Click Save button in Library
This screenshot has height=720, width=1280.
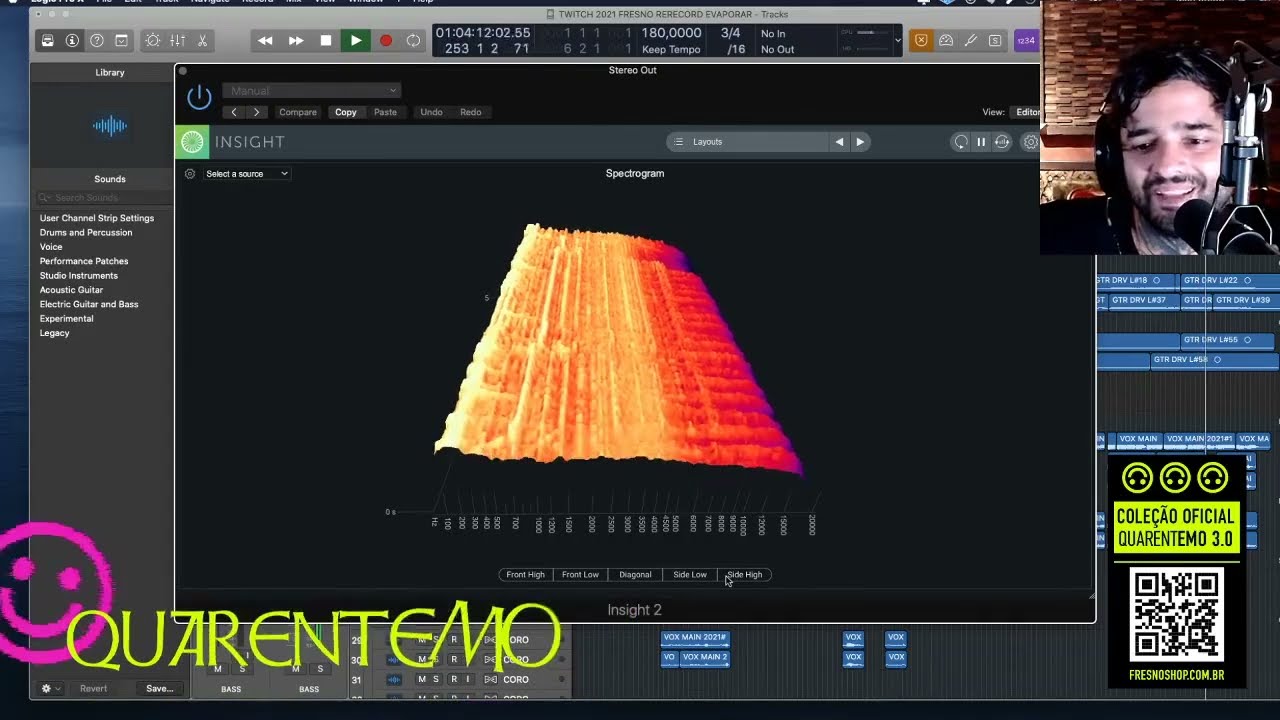pyautogui.click(x=159, y=688)
